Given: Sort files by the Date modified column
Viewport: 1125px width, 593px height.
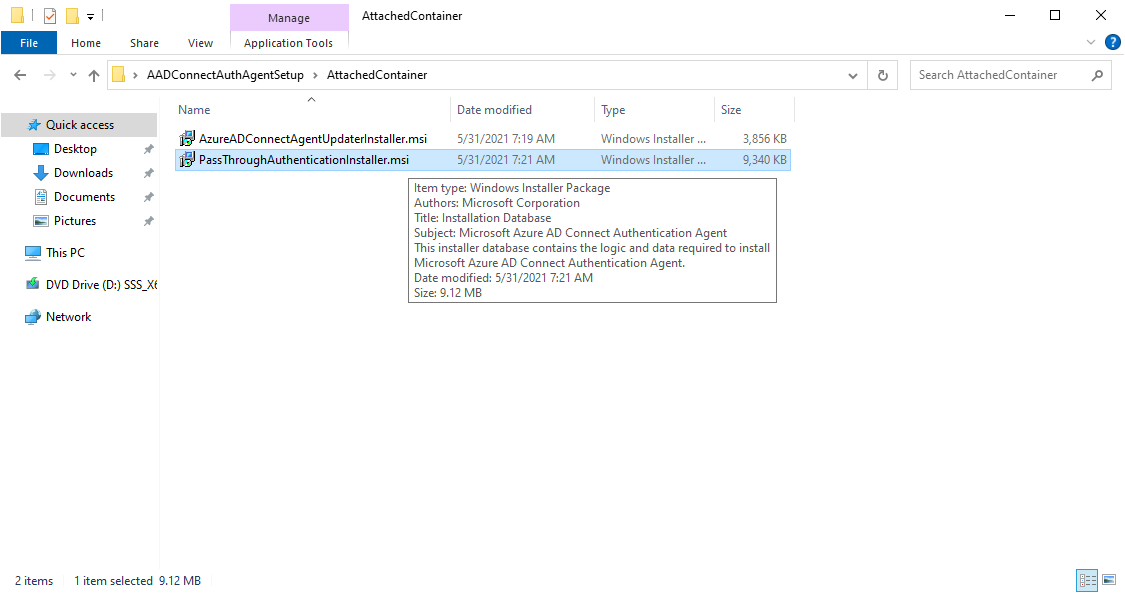Looking at the screenshot, I should click(494, 110).
